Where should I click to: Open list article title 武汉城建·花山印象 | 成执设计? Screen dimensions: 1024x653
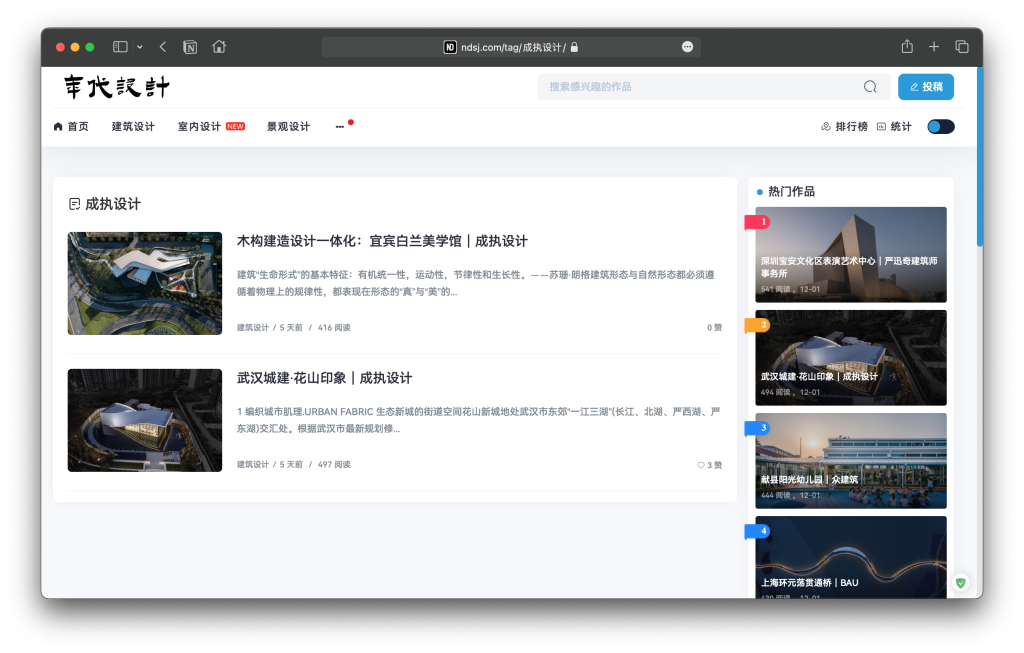[325, 378]
